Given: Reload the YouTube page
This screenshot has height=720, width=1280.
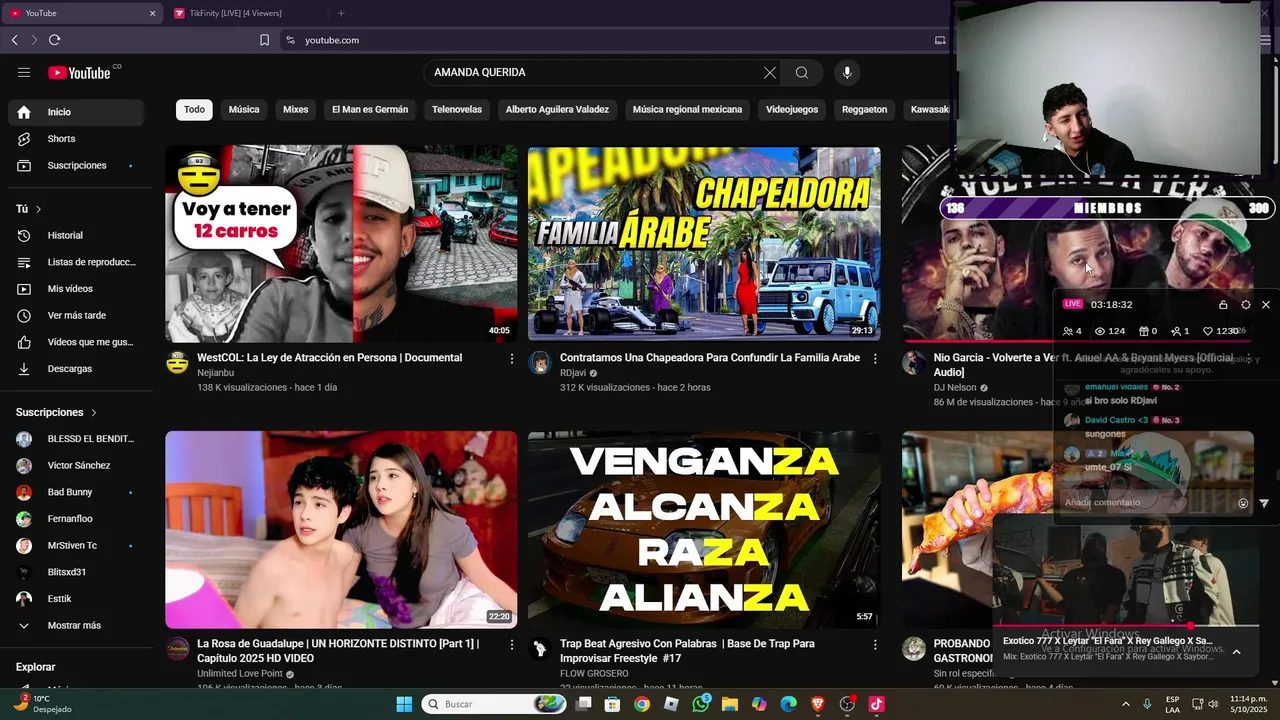Looking at the screenshot, I should [x=54, y=40].
